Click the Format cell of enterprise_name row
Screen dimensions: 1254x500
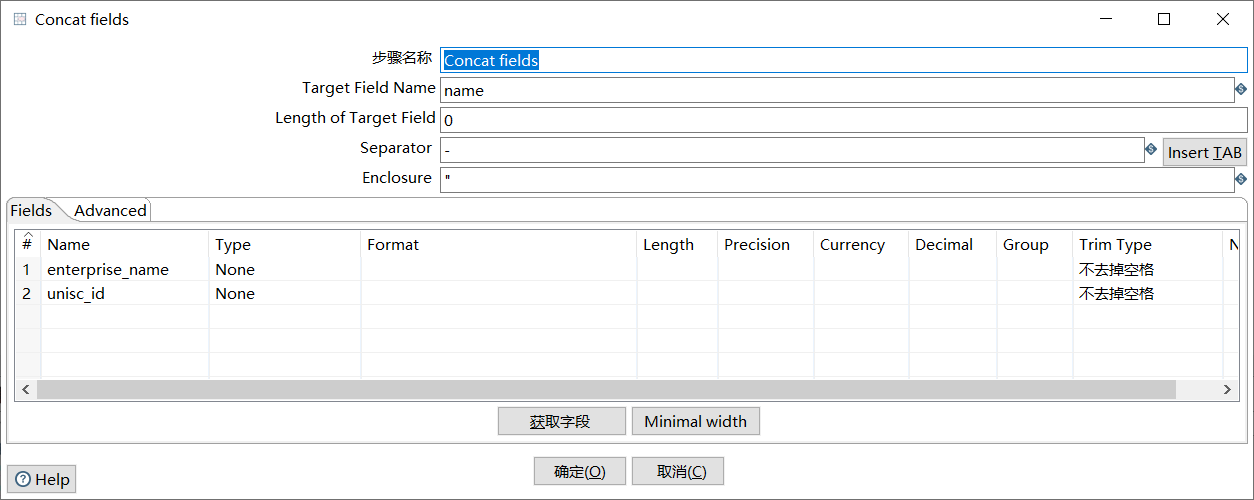pos(499,270)
